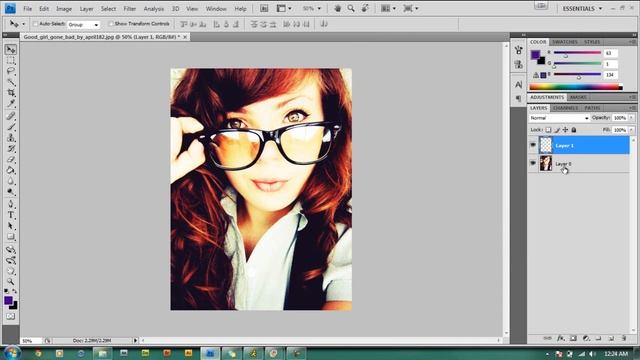Expand the Fill slider arrow

point(631,130)
